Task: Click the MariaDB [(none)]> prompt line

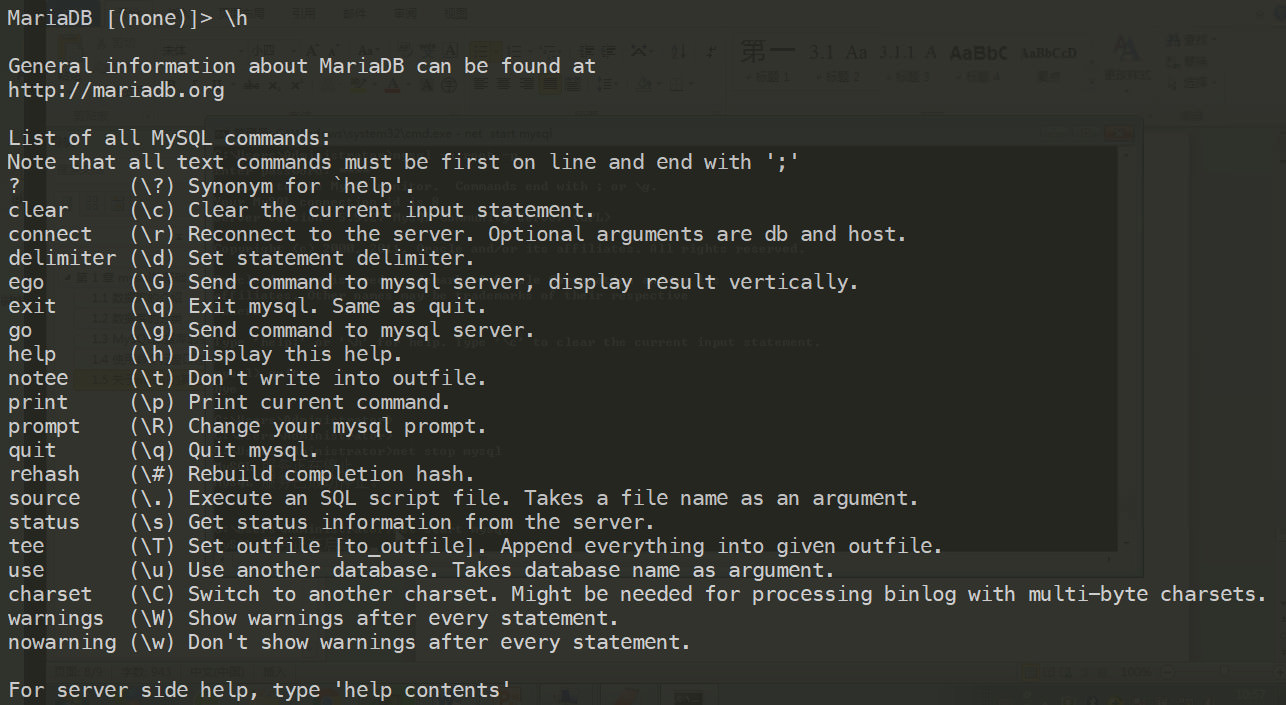Action: coord(127,18)
